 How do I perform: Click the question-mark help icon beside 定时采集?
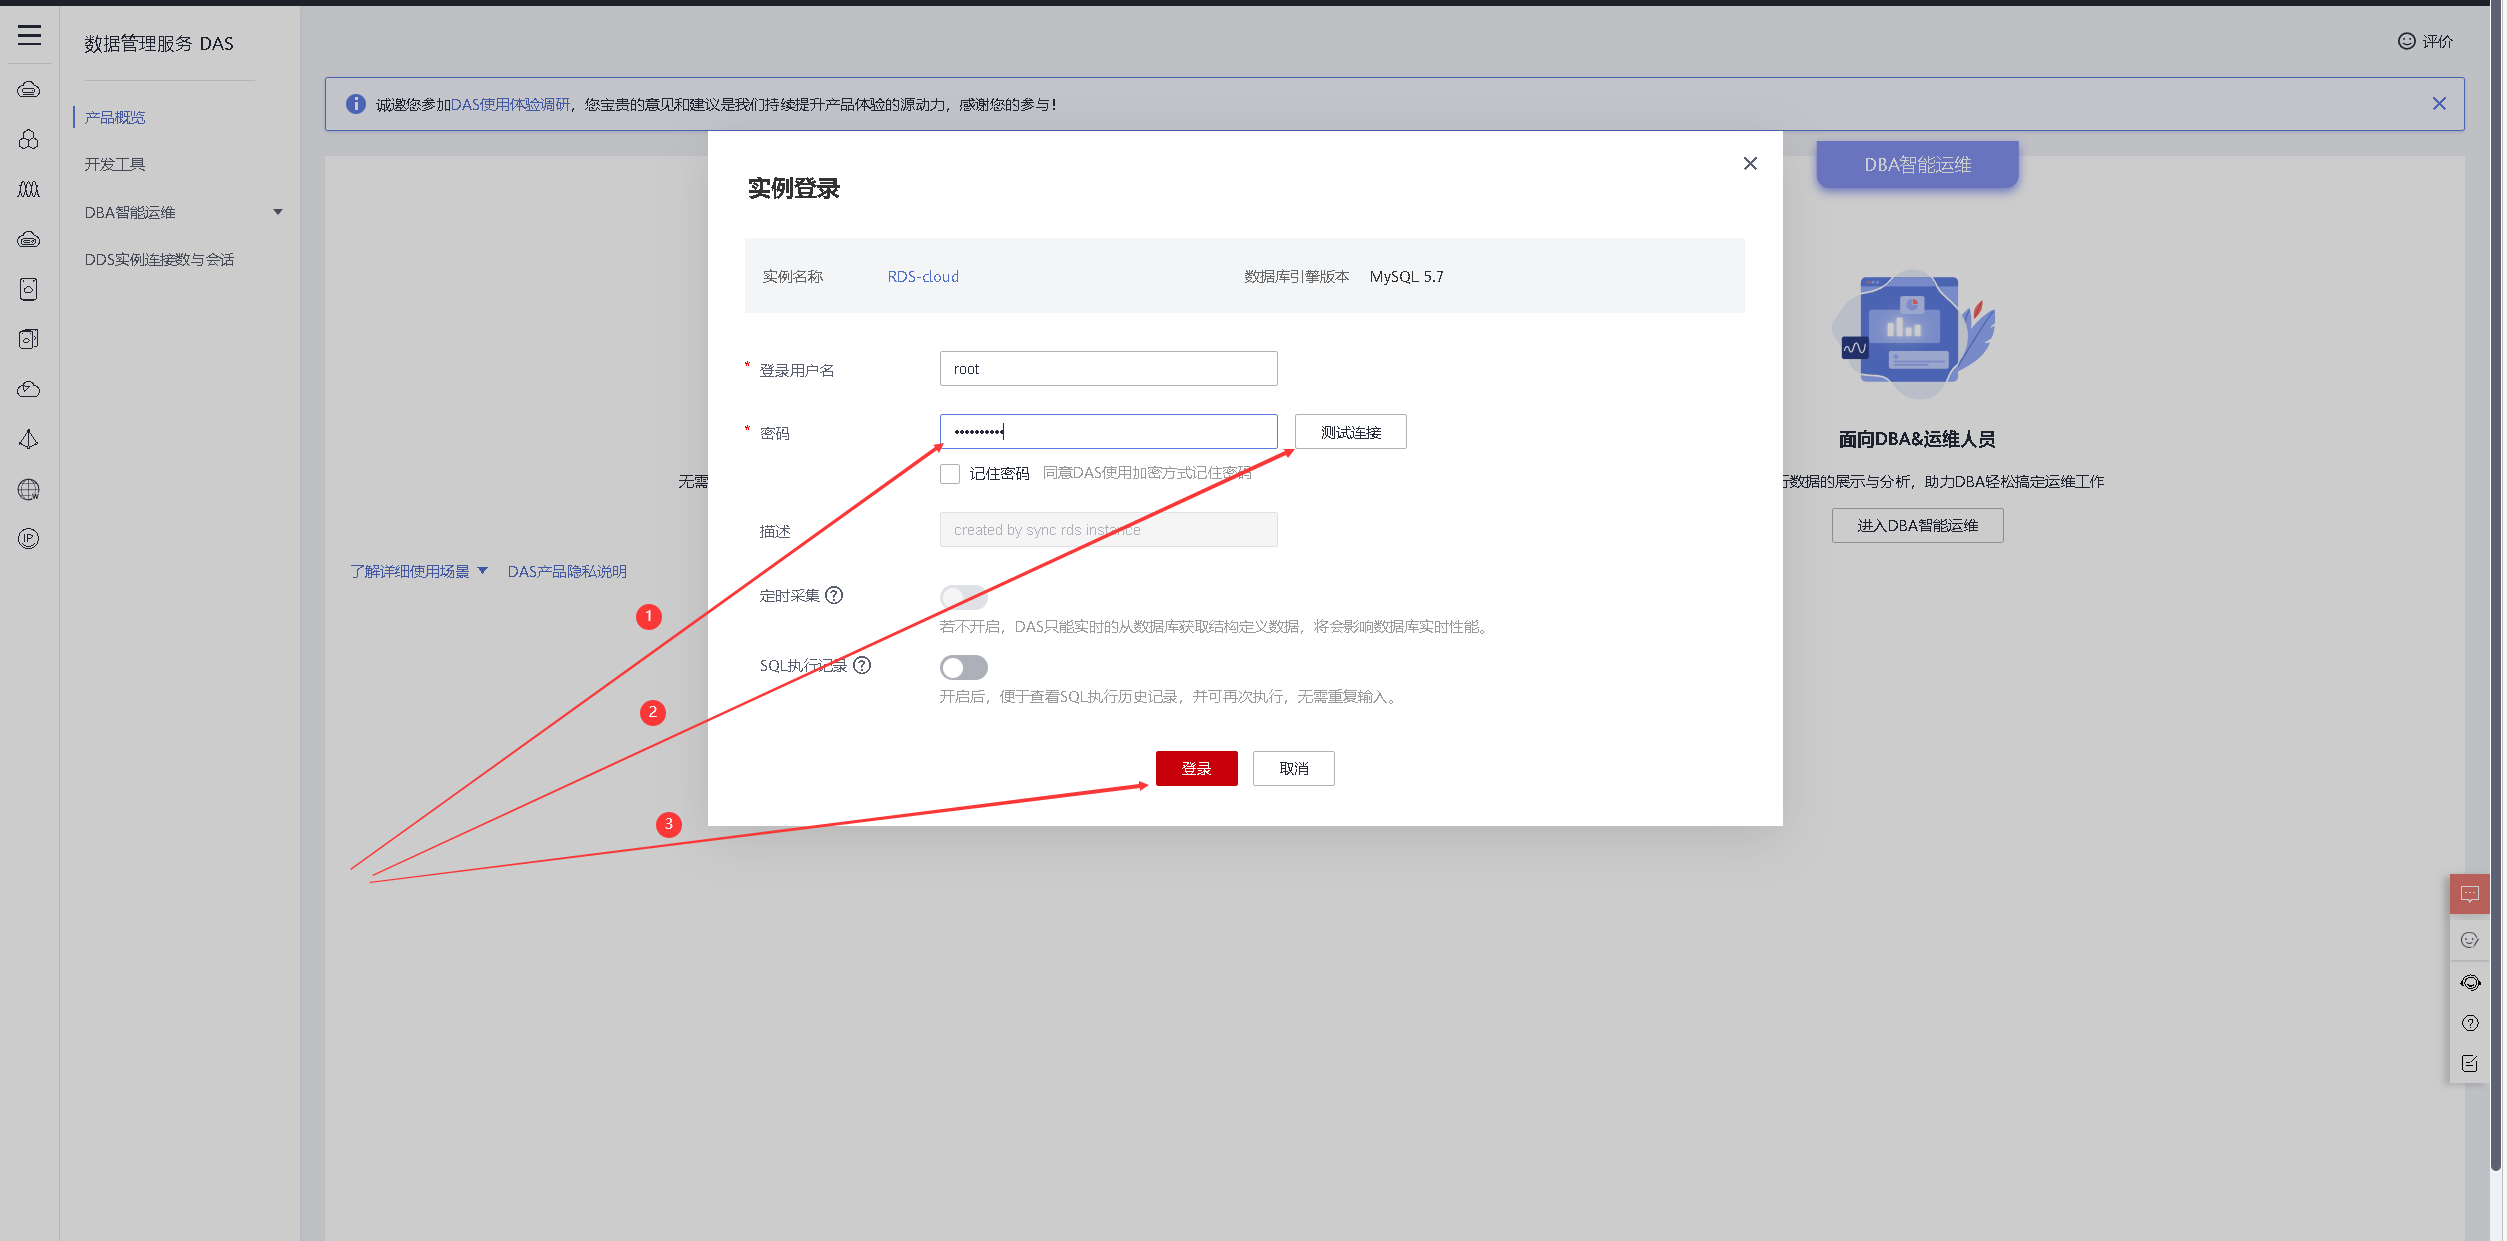(x=834, y=595)
